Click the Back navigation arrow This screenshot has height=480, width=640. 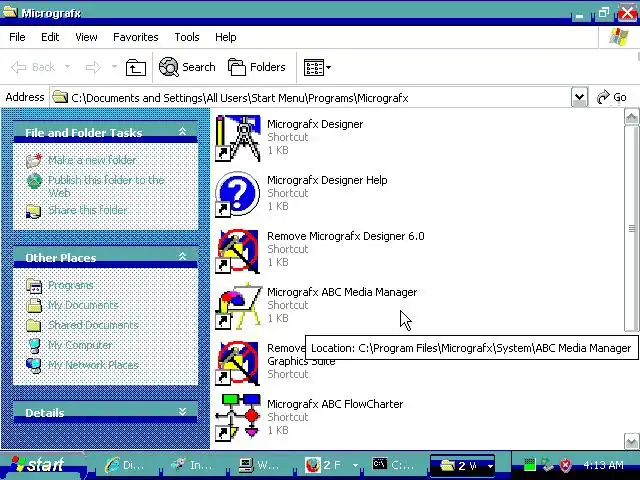click(18, 67)
